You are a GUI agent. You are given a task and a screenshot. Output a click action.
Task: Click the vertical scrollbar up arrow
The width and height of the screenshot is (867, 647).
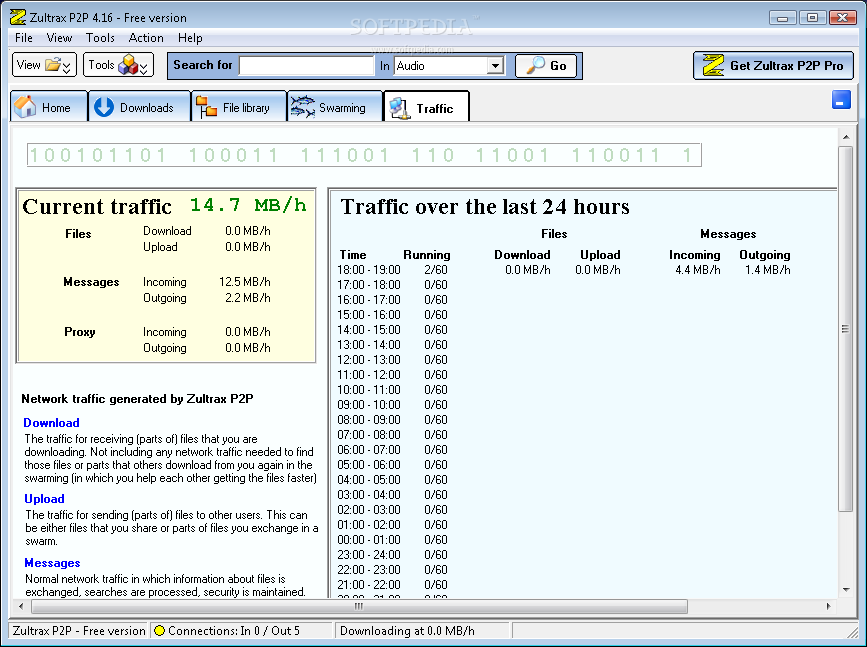845,137
